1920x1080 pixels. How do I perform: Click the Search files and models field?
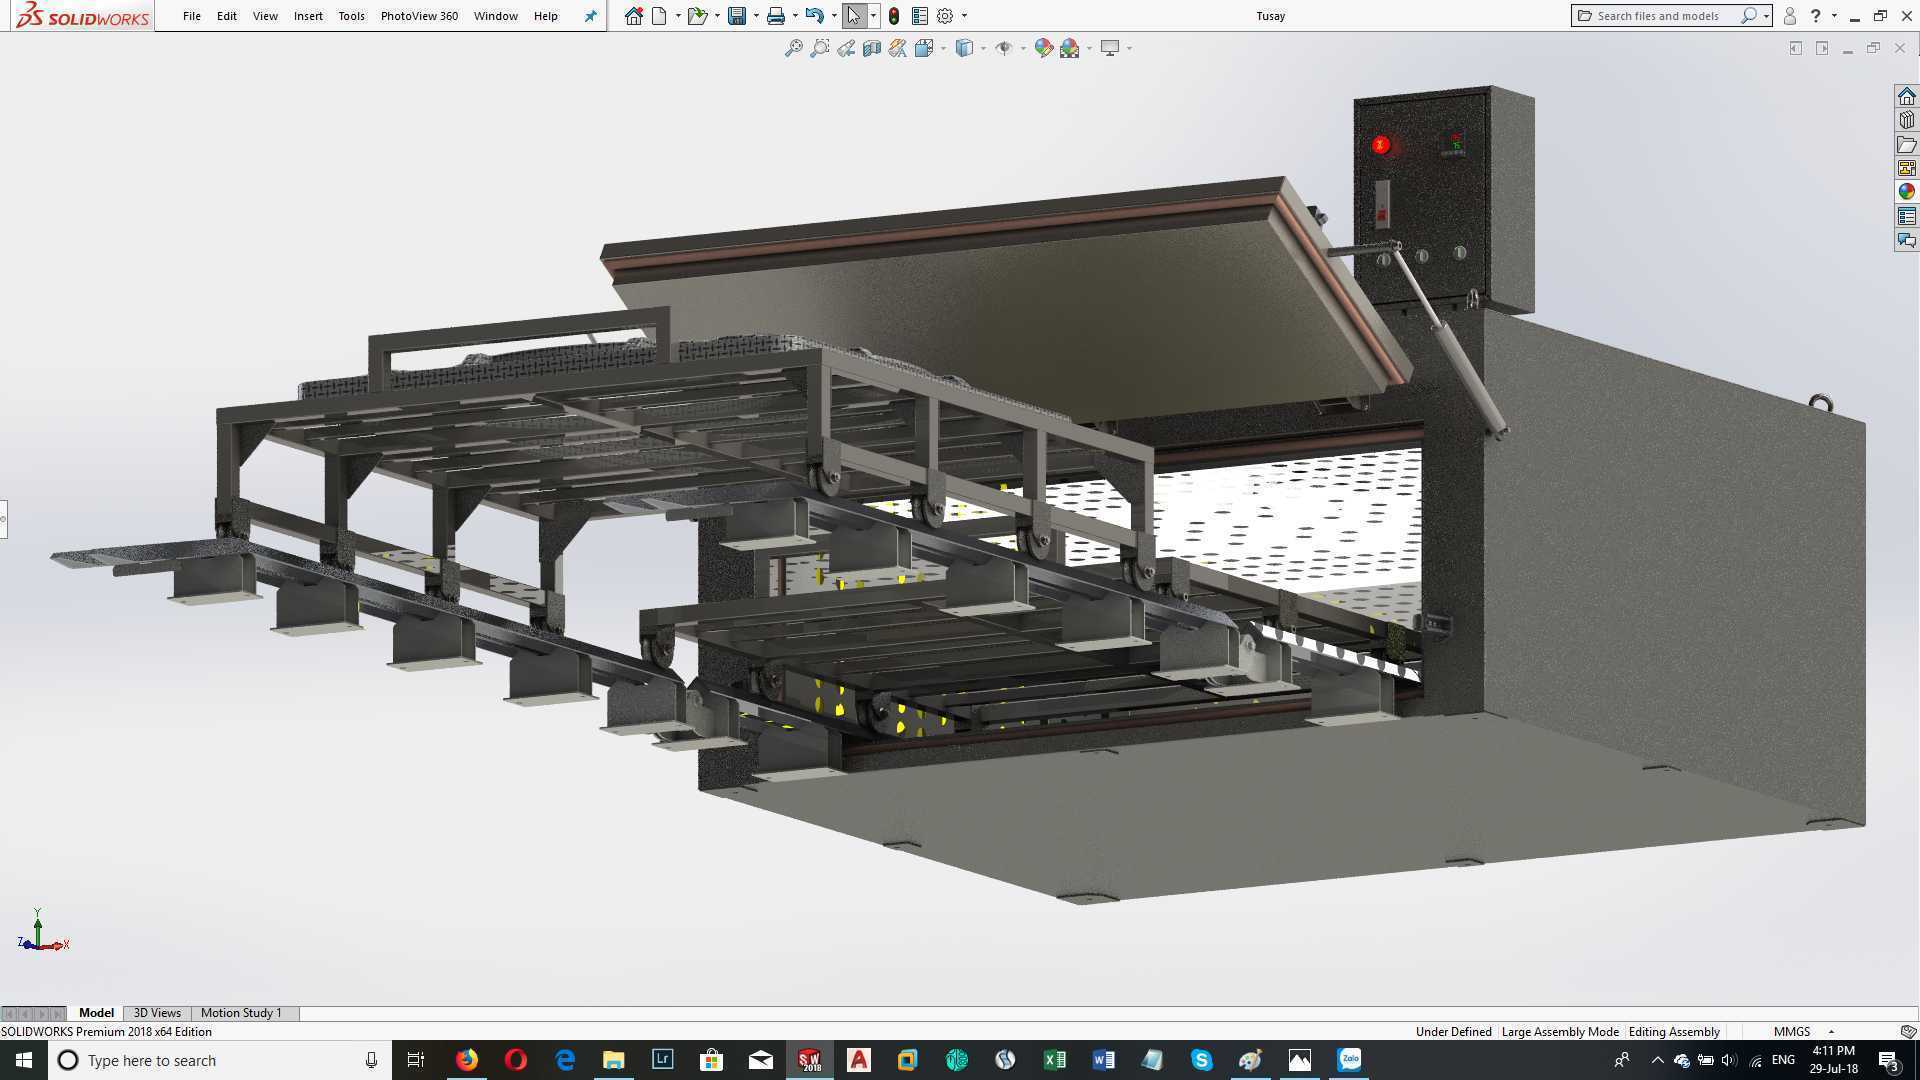(x=1658, y=16)
